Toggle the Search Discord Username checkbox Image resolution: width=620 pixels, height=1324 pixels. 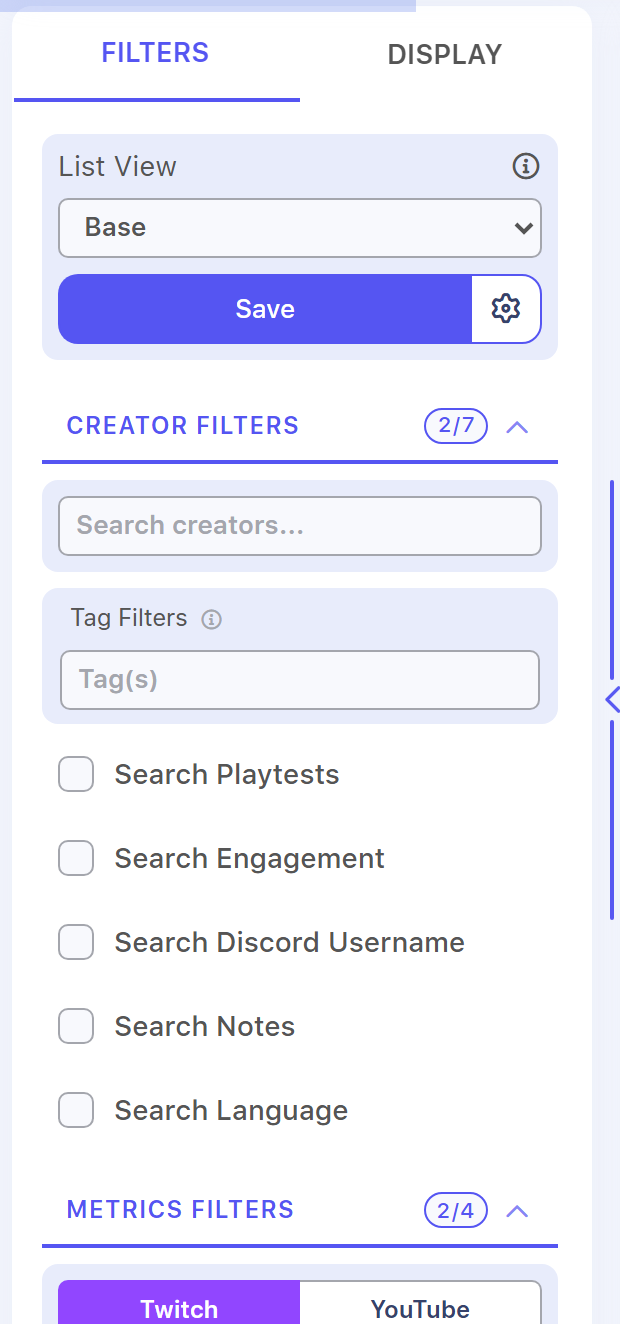pyautogui.click(x=76, y=942)
